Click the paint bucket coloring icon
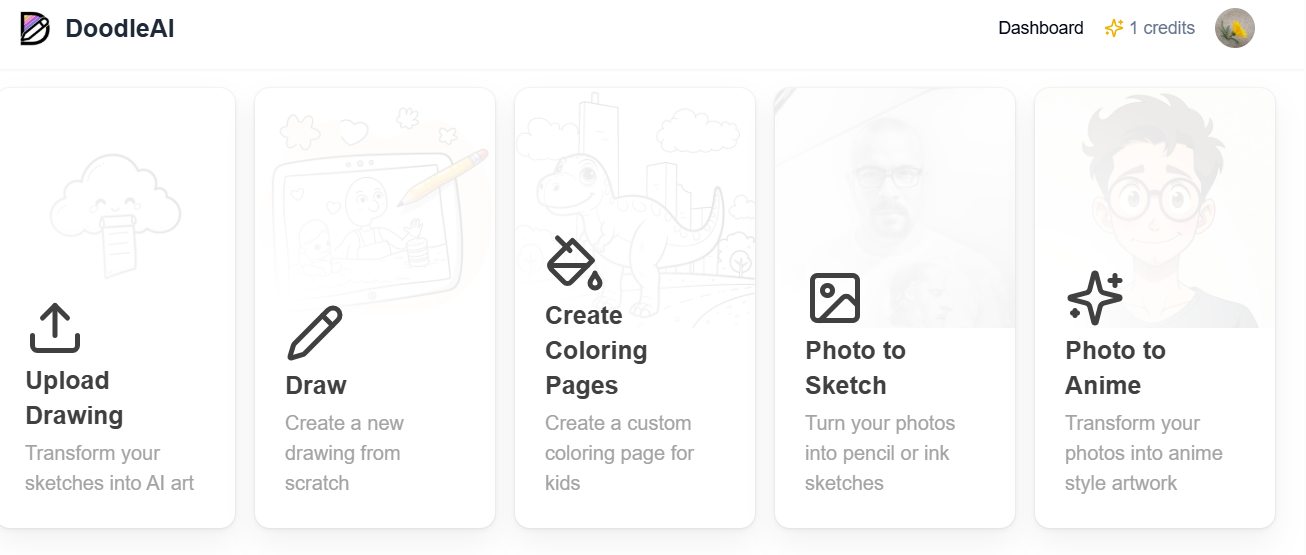 pyautogui.click(x=575, y=263)
